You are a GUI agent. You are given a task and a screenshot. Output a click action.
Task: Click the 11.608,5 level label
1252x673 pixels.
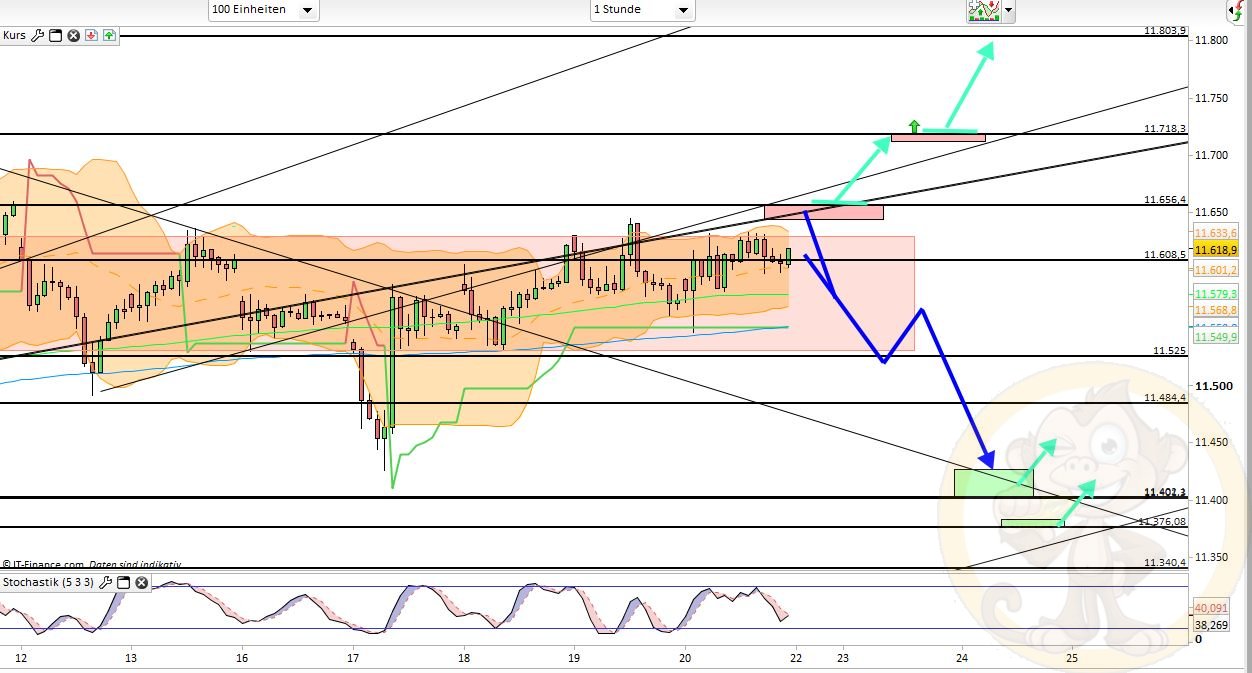tap(1165, 255)
